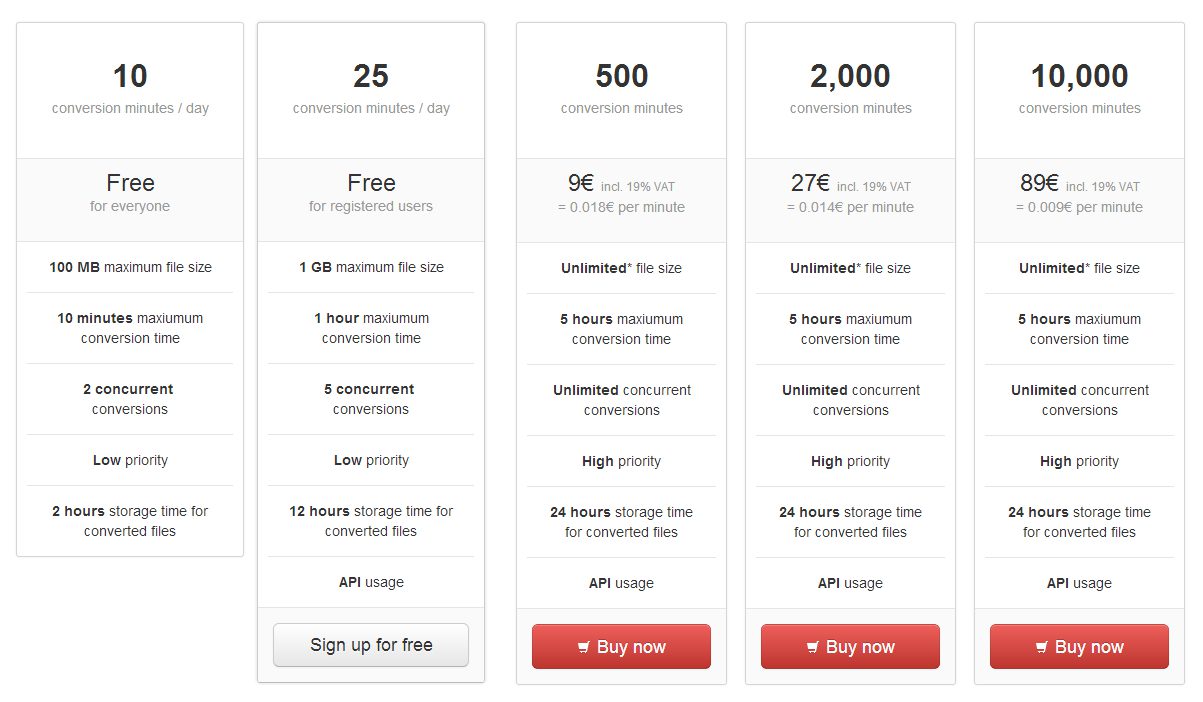Click "API usage" in the 25 minutes plan
The height and width of the screenshot is (702, 1203).
pyautogui.click(x=371, y=582)
